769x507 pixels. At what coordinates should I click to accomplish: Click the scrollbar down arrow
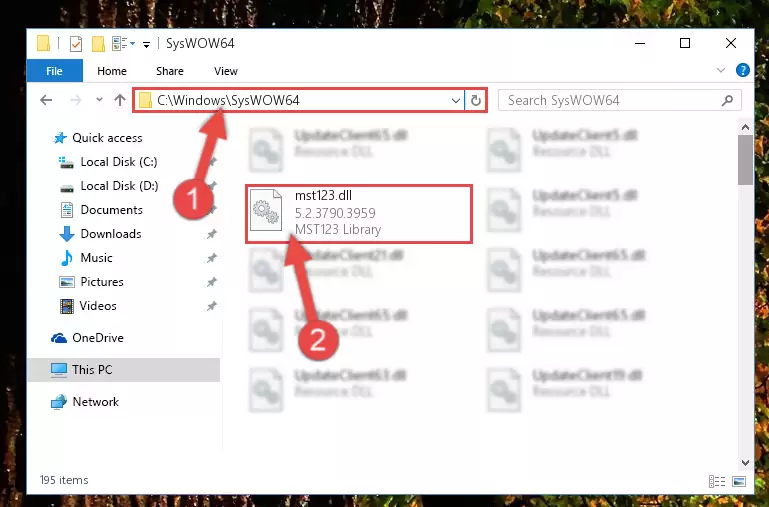745,463
